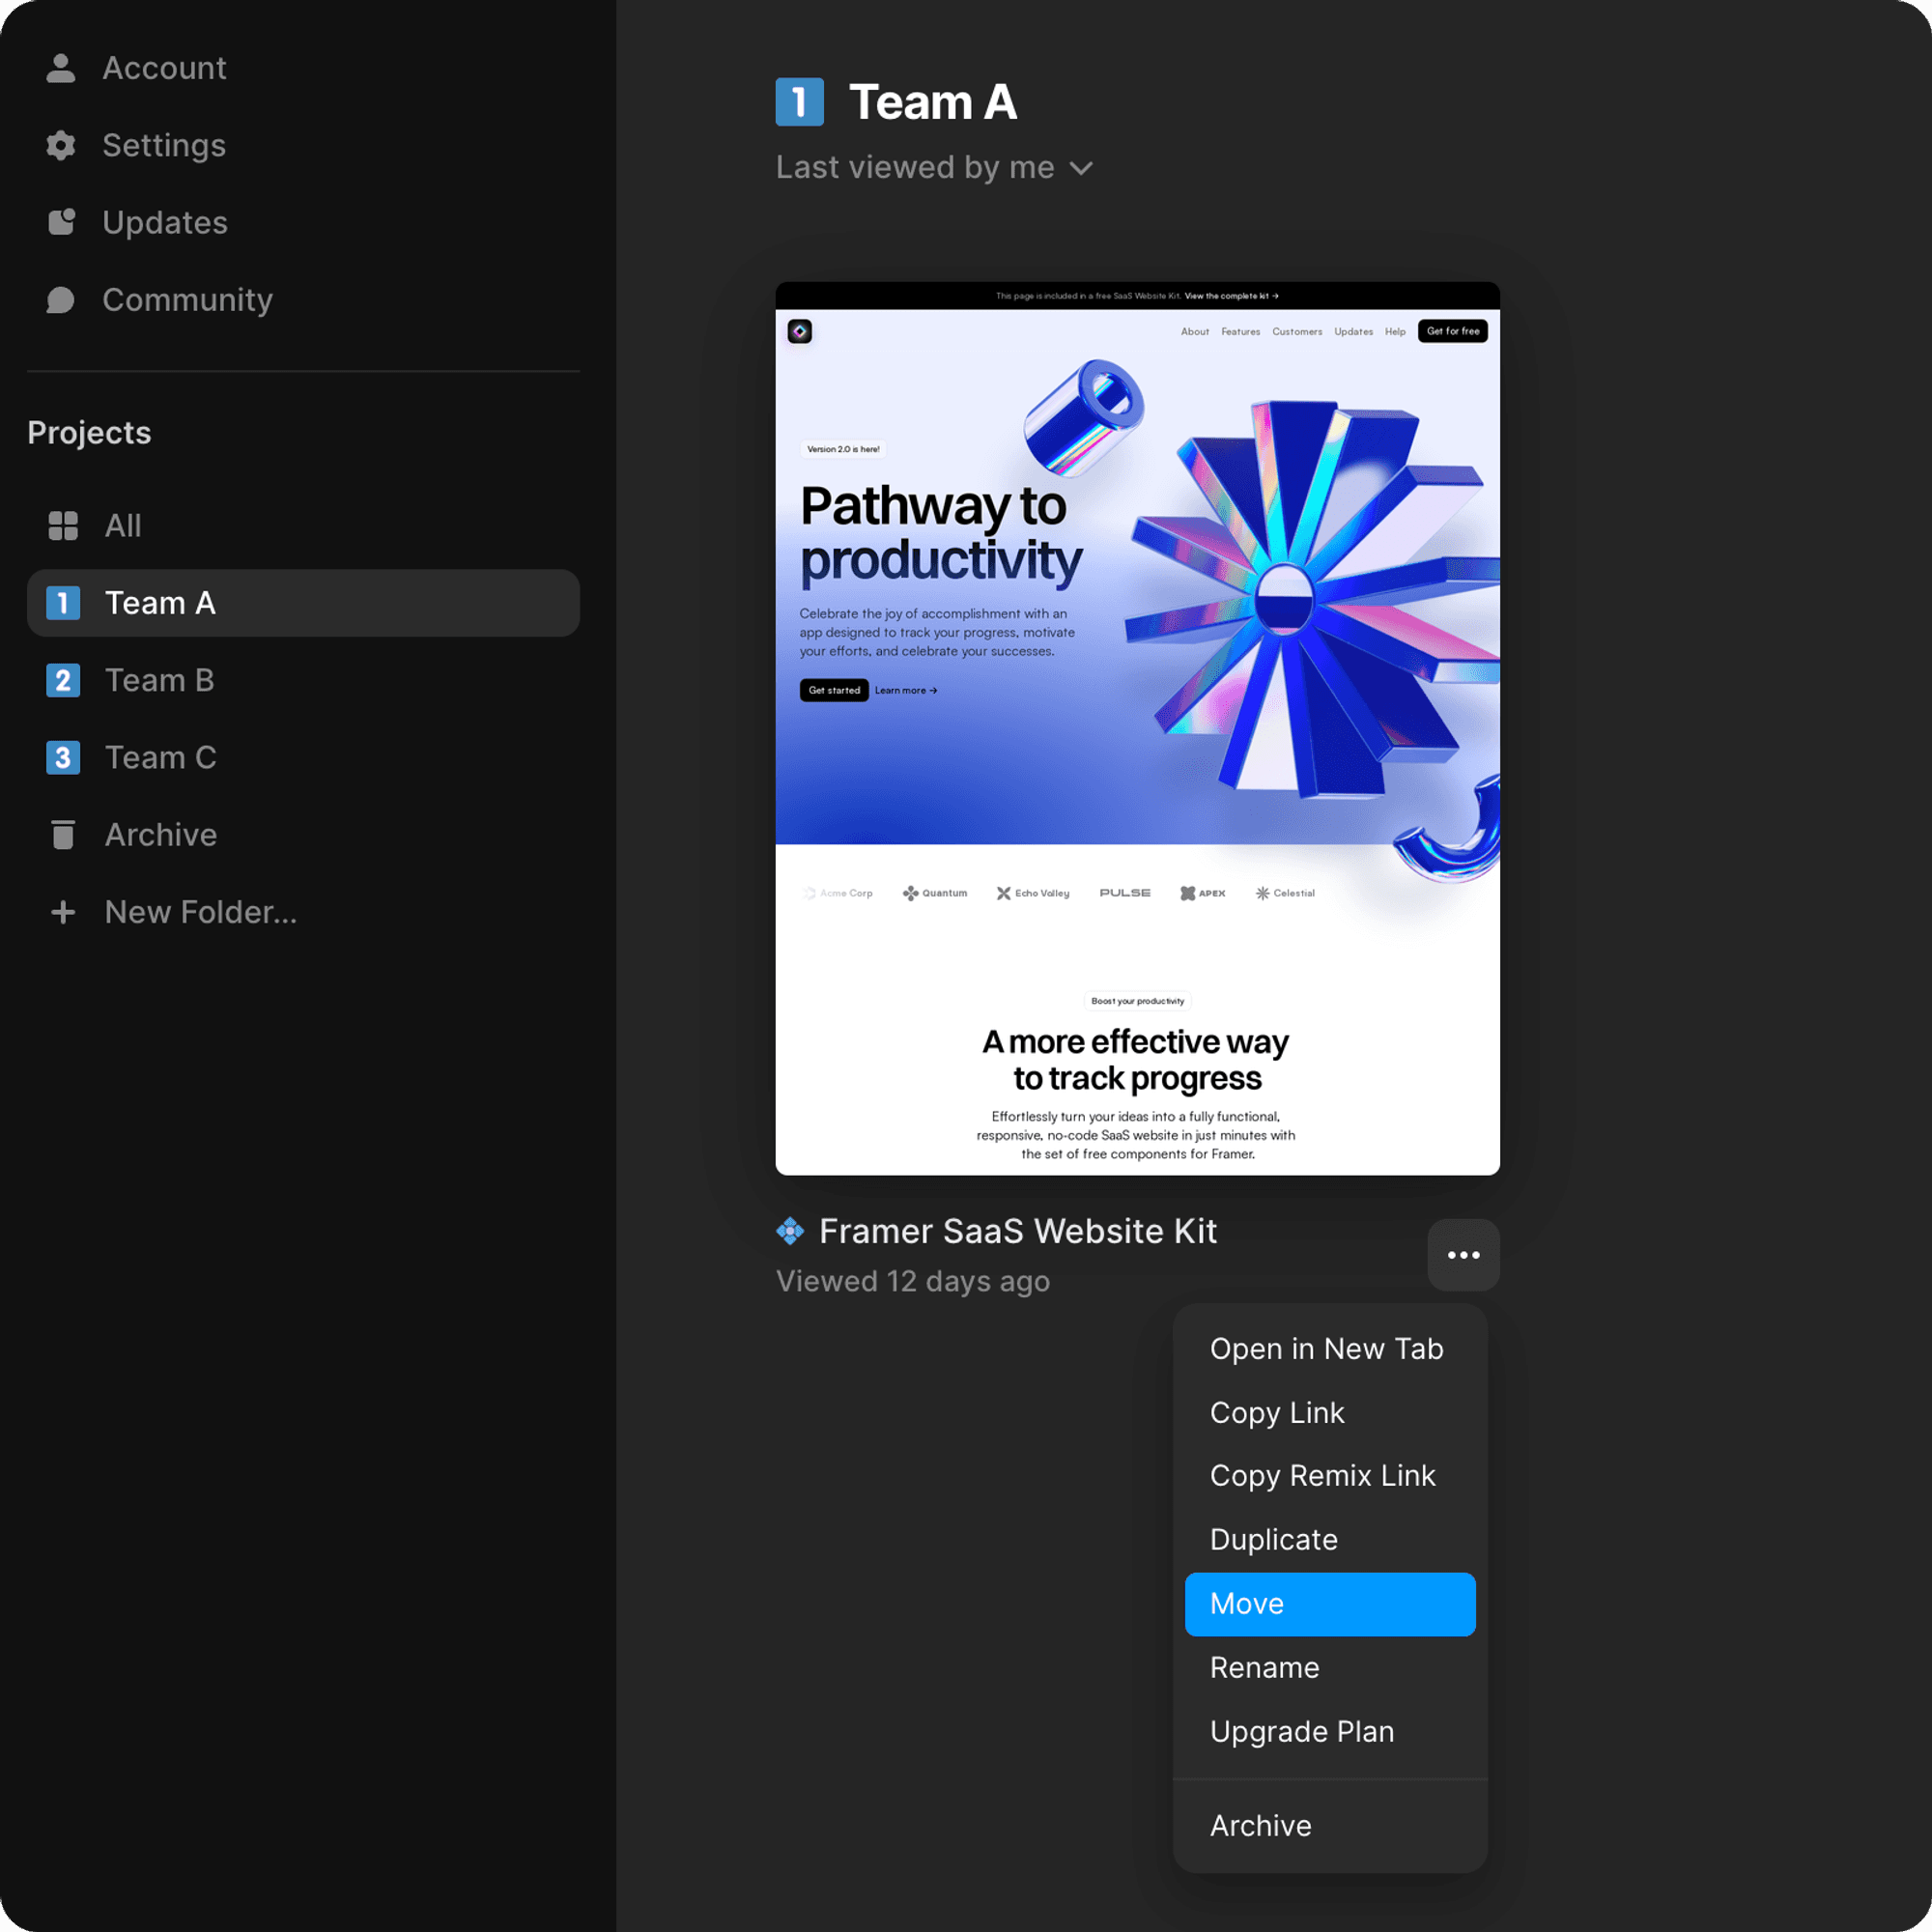The height and width of the screenshot is (1932, 1932).
Task: Open Archive via the trash icon
Action: (x=63, y=835)
